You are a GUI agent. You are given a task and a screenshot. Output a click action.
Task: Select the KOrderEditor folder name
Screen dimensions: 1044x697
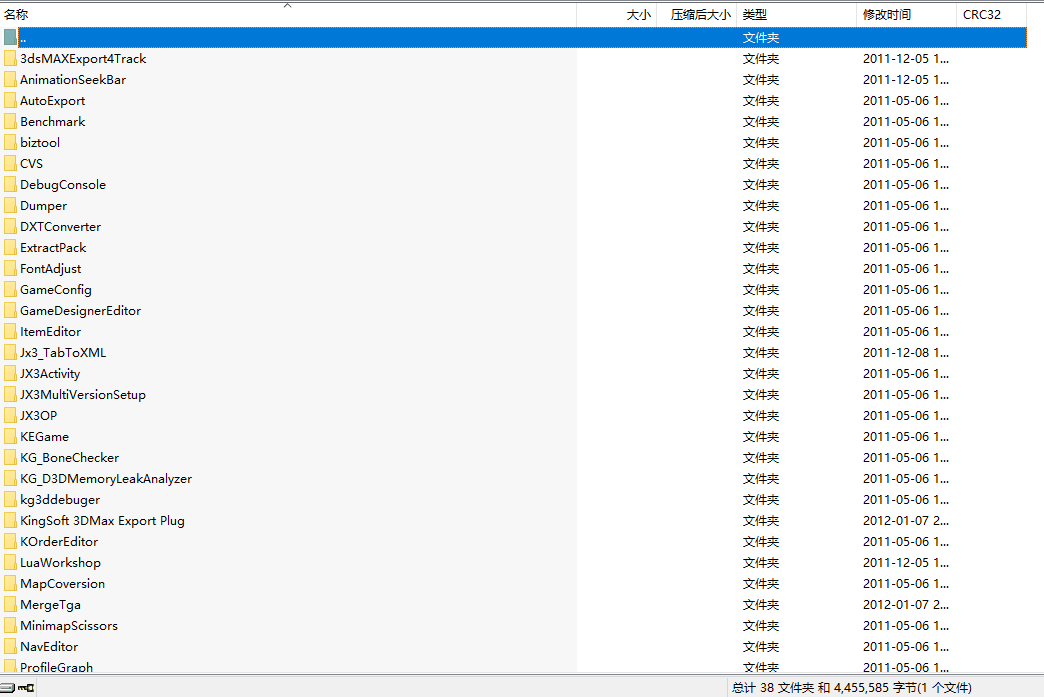(59, 542)
